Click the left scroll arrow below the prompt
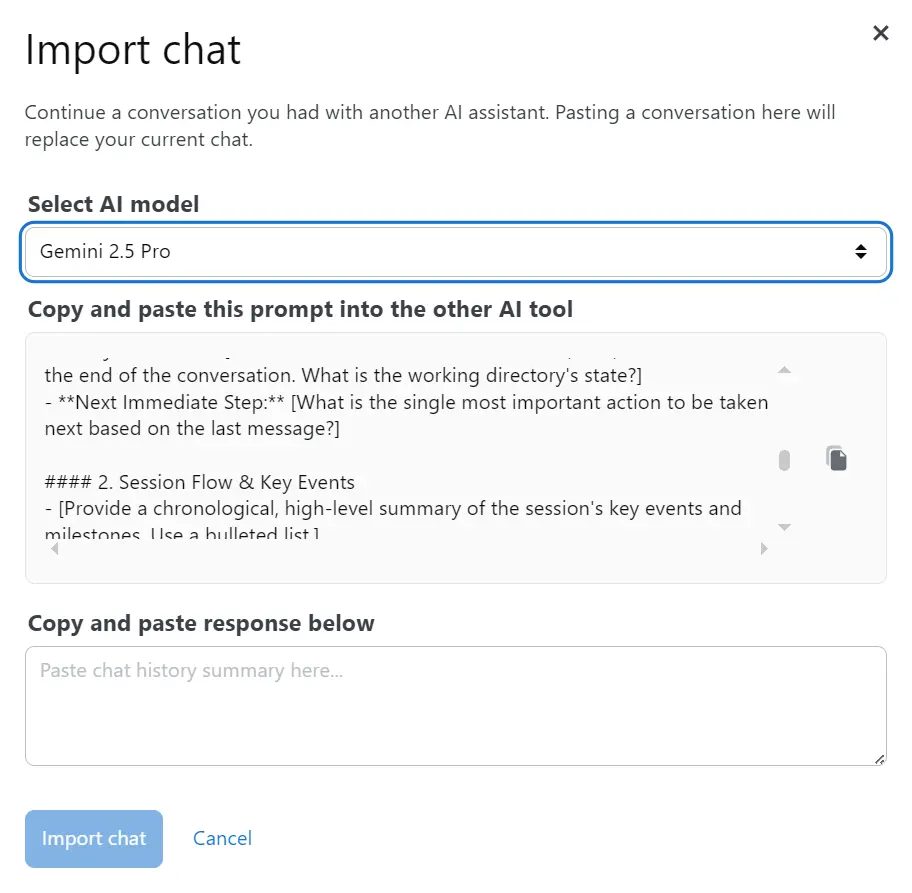The width and height of the screenshot is (912, 893). click(55, 548)
